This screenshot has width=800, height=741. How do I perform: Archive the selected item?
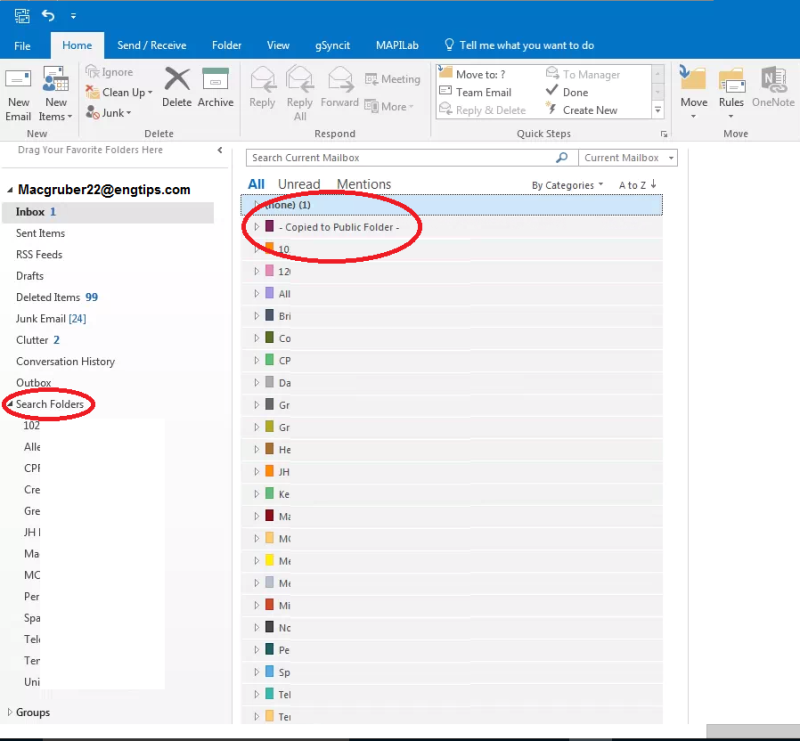(x=215, y=87)
